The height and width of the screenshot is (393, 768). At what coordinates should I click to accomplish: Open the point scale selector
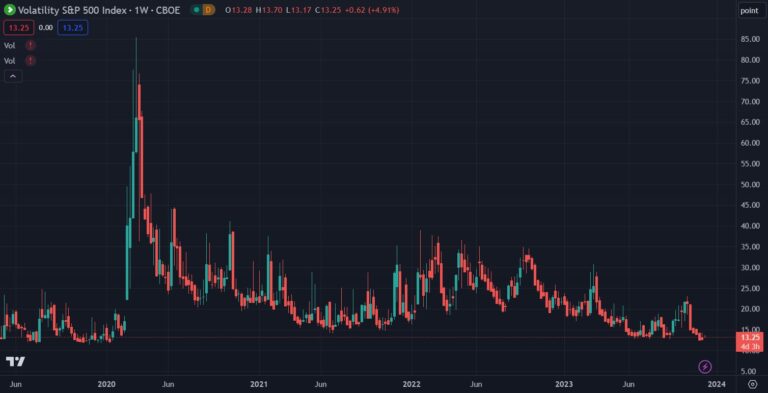point(749,10)
